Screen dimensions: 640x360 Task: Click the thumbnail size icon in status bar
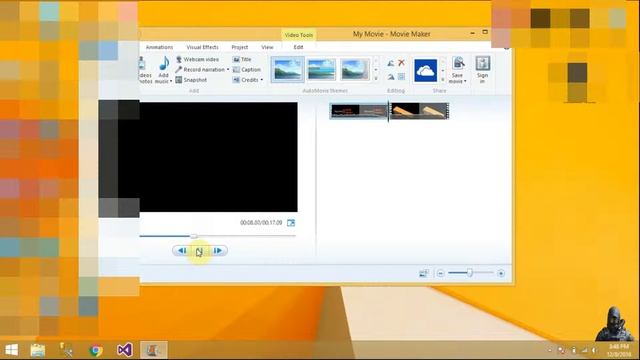coord(424,273)
